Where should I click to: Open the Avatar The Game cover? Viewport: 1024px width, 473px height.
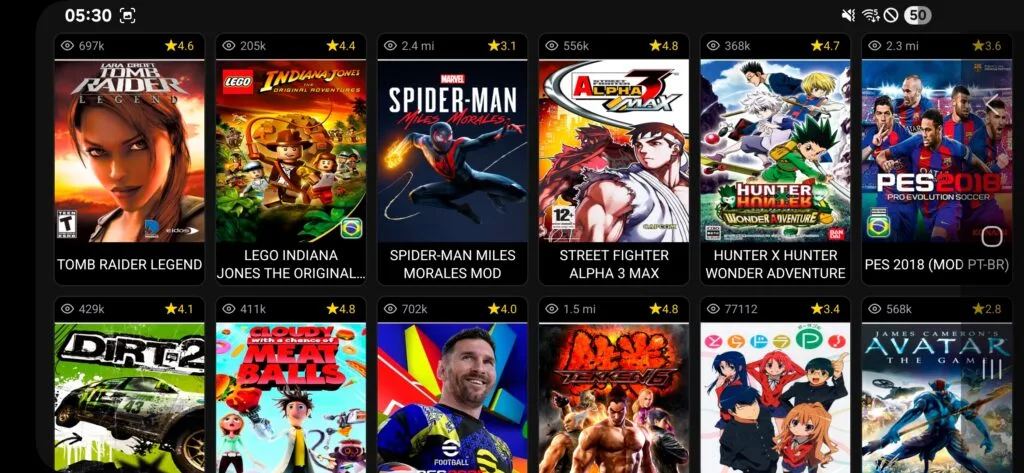click(936, 398)
